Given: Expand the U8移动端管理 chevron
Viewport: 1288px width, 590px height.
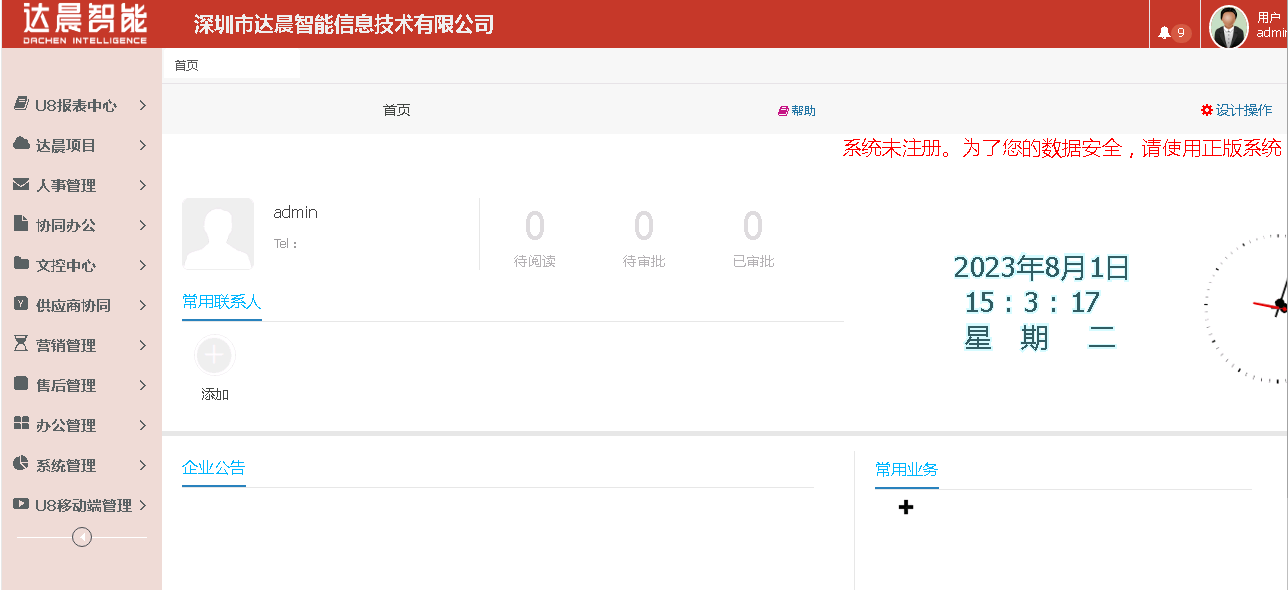Looking at the screenshot, I should (x=143, y=505).
